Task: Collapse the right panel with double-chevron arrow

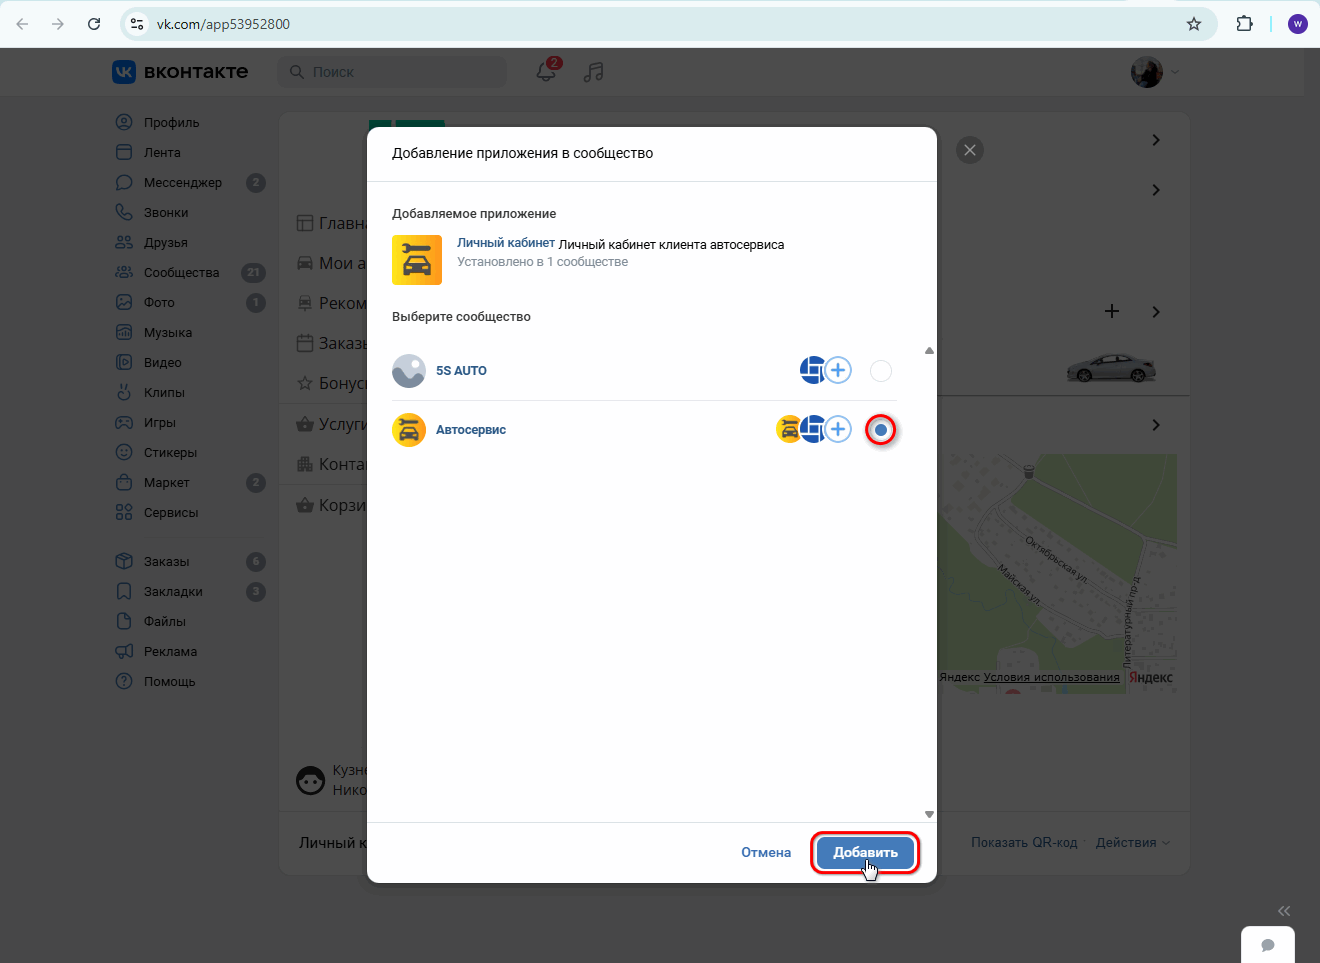Action: (1284, 911)
